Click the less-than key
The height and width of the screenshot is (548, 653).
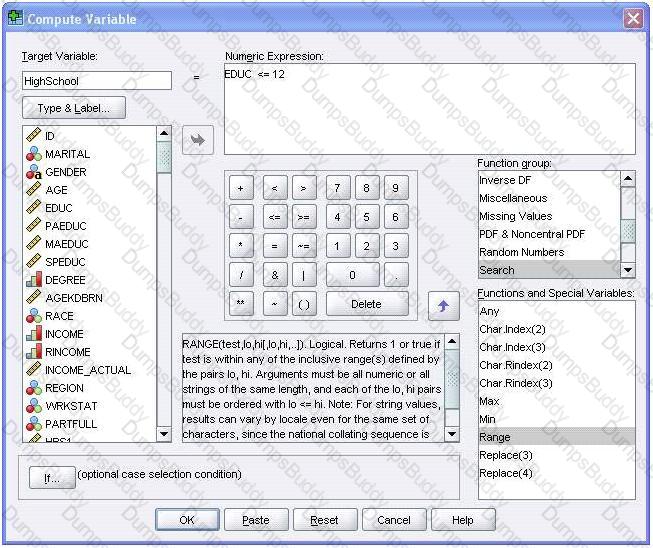pyautogui.click(x=275, y=188)
